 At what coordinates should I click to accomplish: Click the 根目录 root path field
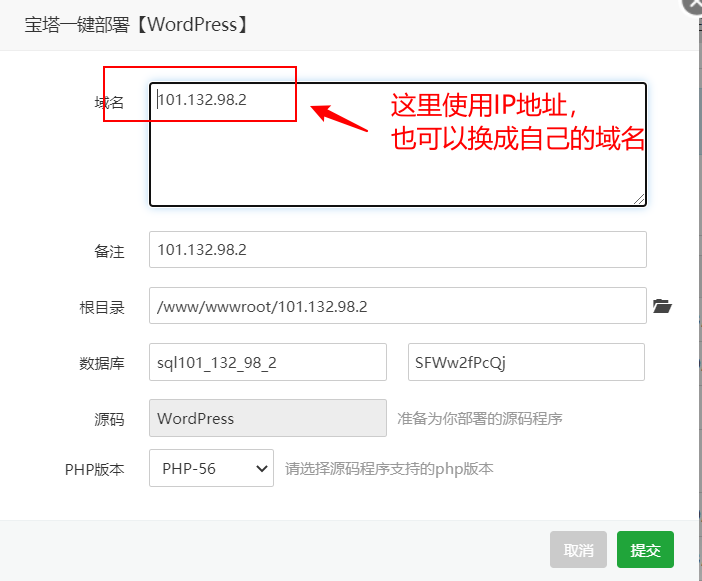point(398,306)
